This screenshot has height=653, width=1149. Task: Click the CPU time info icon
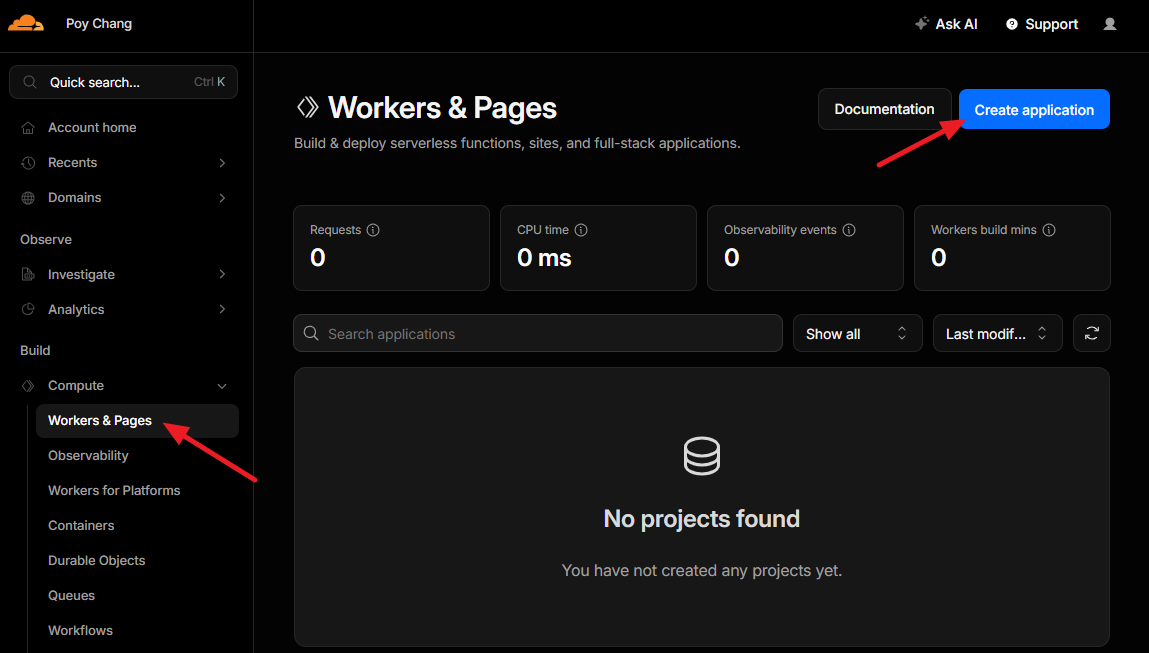point(581,230)
